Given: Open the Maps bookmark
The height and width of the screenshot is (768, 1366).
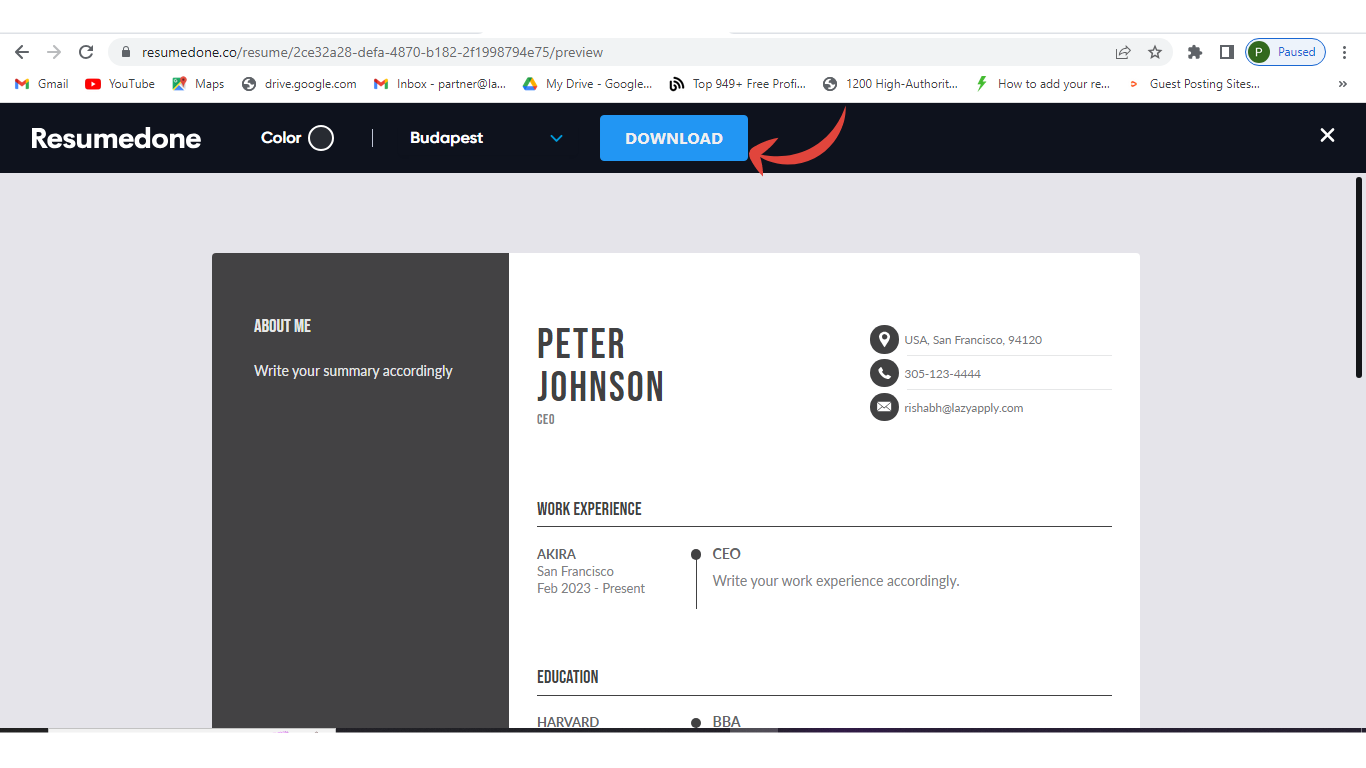Looking at the screenshot, I should click(x=198, y=84).
